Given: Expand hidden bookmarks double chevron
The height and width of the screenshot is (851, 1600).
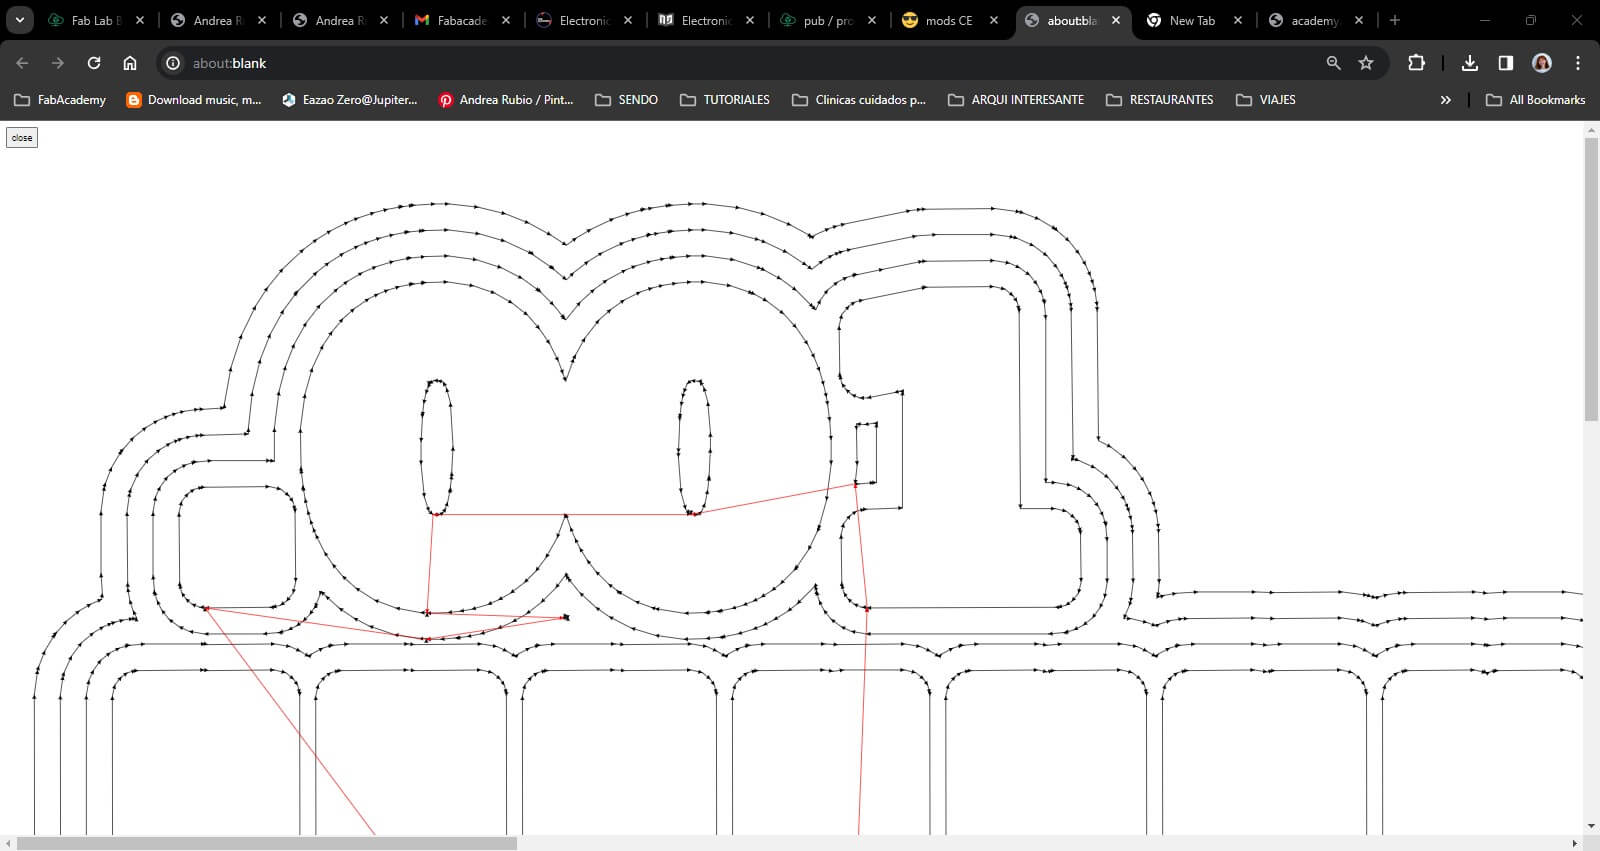Looking at the screenshot, I should point(1445,100).
